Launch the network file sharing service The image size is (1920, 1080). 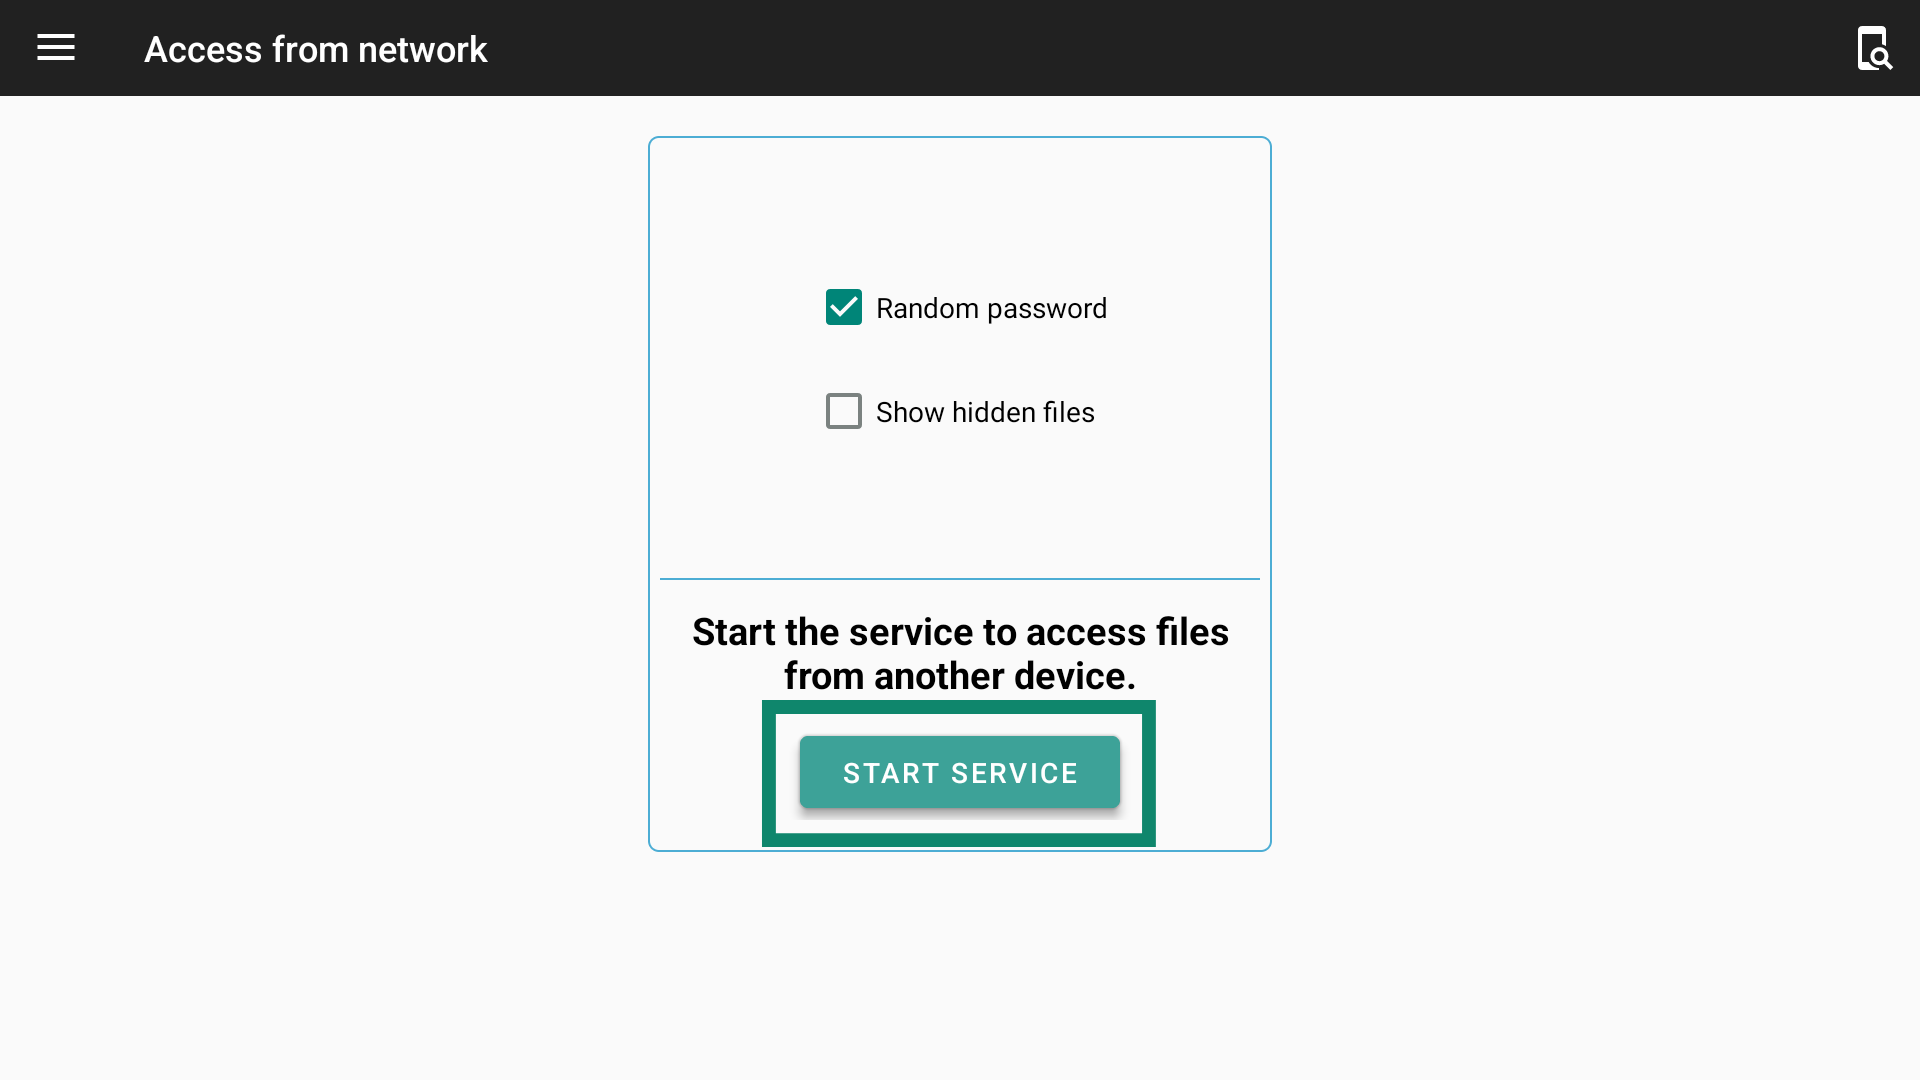pyautogui.click(x=960, y=772)
